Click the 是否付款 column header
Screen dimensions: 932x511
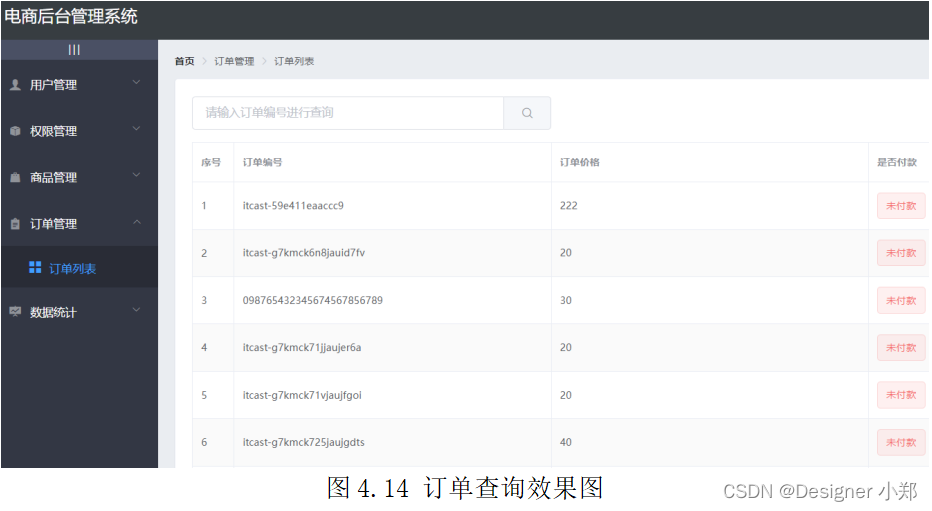click(897, 162)
